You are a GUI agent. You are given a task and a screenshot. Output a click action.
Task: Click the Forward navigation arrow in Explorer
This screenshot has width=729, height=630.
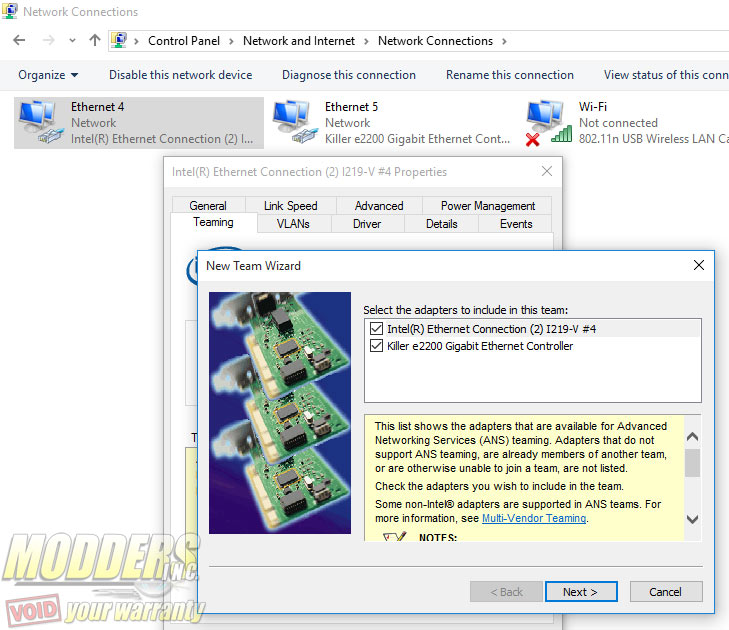(48, 40)
